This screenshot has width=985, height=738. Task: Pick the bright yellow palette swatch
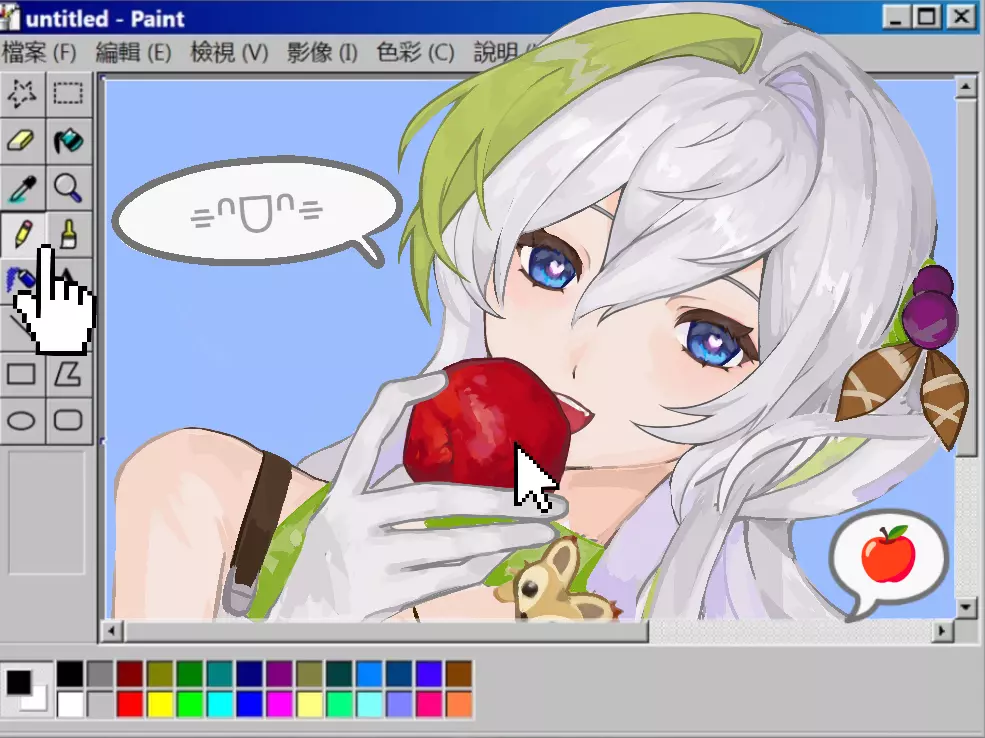coord(160,704)
